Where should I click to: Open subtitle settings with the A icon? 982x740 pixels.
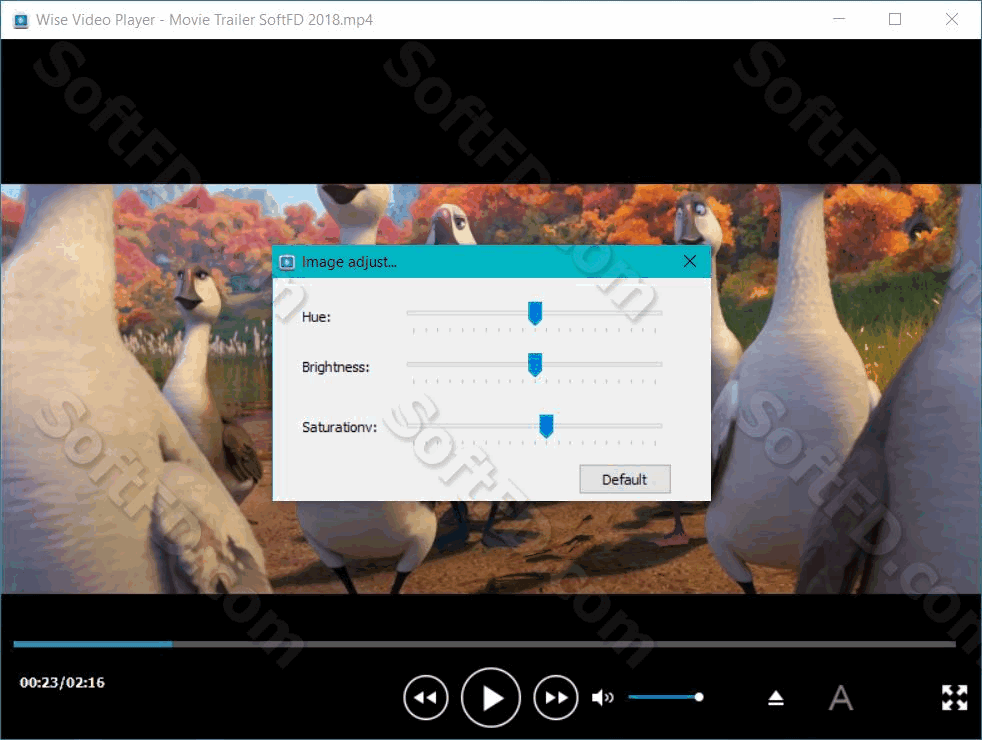840,697
